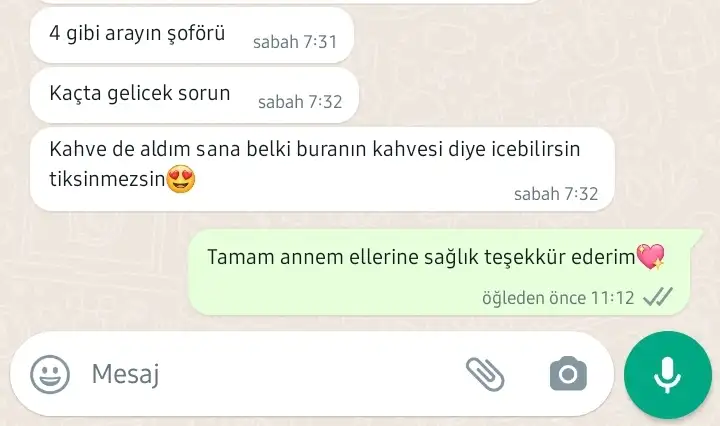
Task: Tap the paperclip attachment icon
Action: [485, 375]
